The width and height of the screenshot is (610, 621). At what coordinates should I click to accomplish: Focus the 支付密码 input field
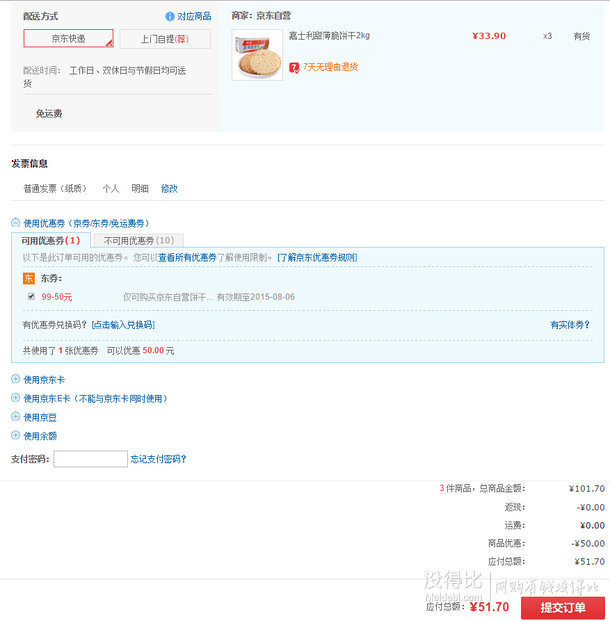(91, 459)
